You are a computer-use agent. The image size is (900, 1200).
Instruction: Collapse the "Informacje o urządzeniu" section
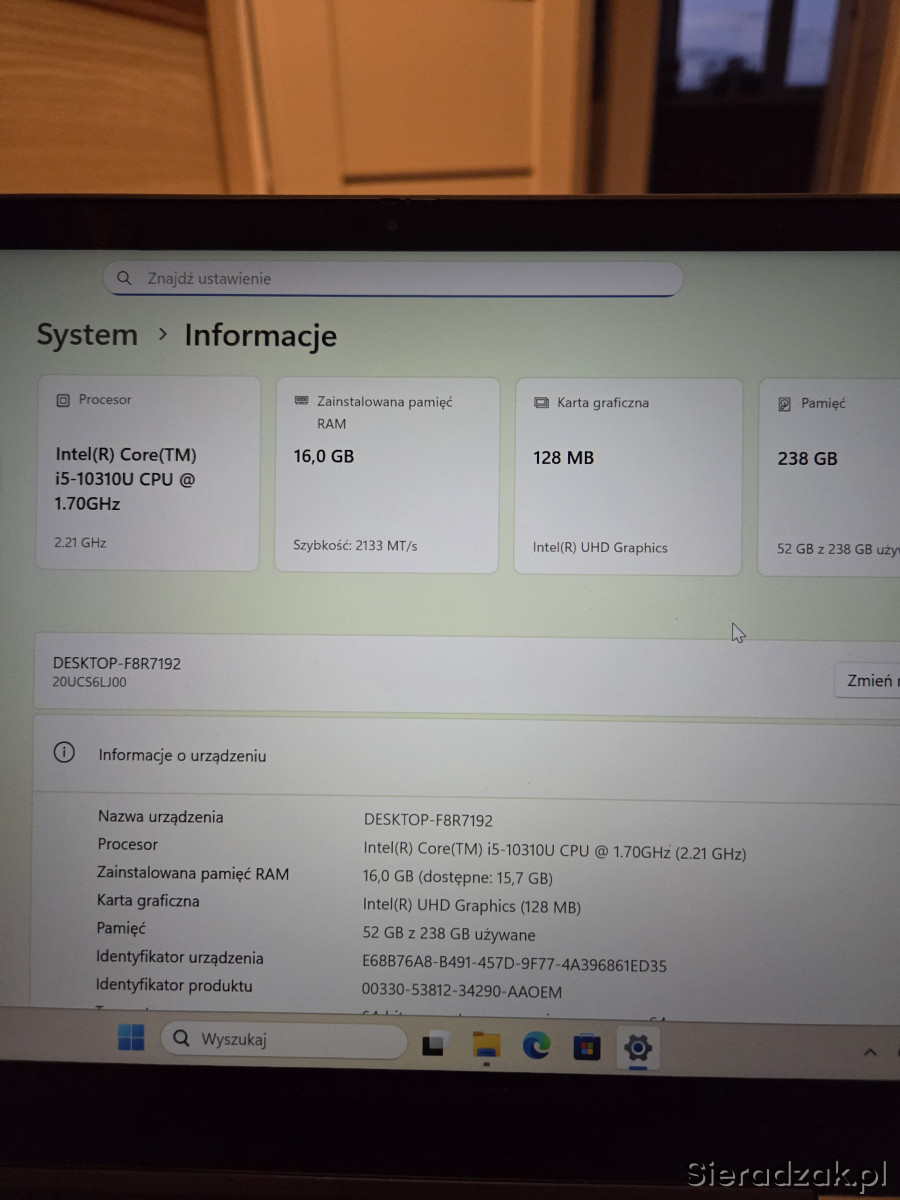click(470, 756)
